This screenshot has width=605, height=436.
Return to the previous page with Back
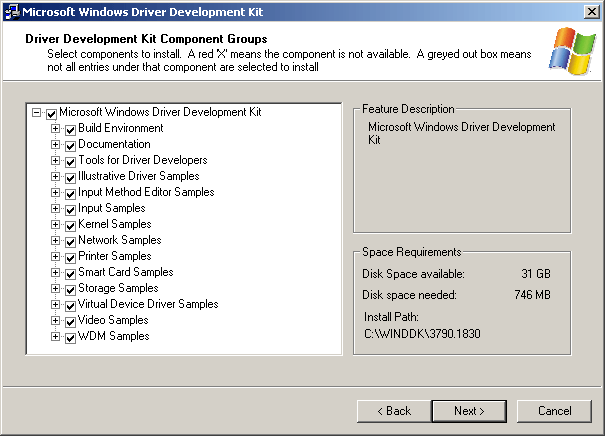point(394,411)
